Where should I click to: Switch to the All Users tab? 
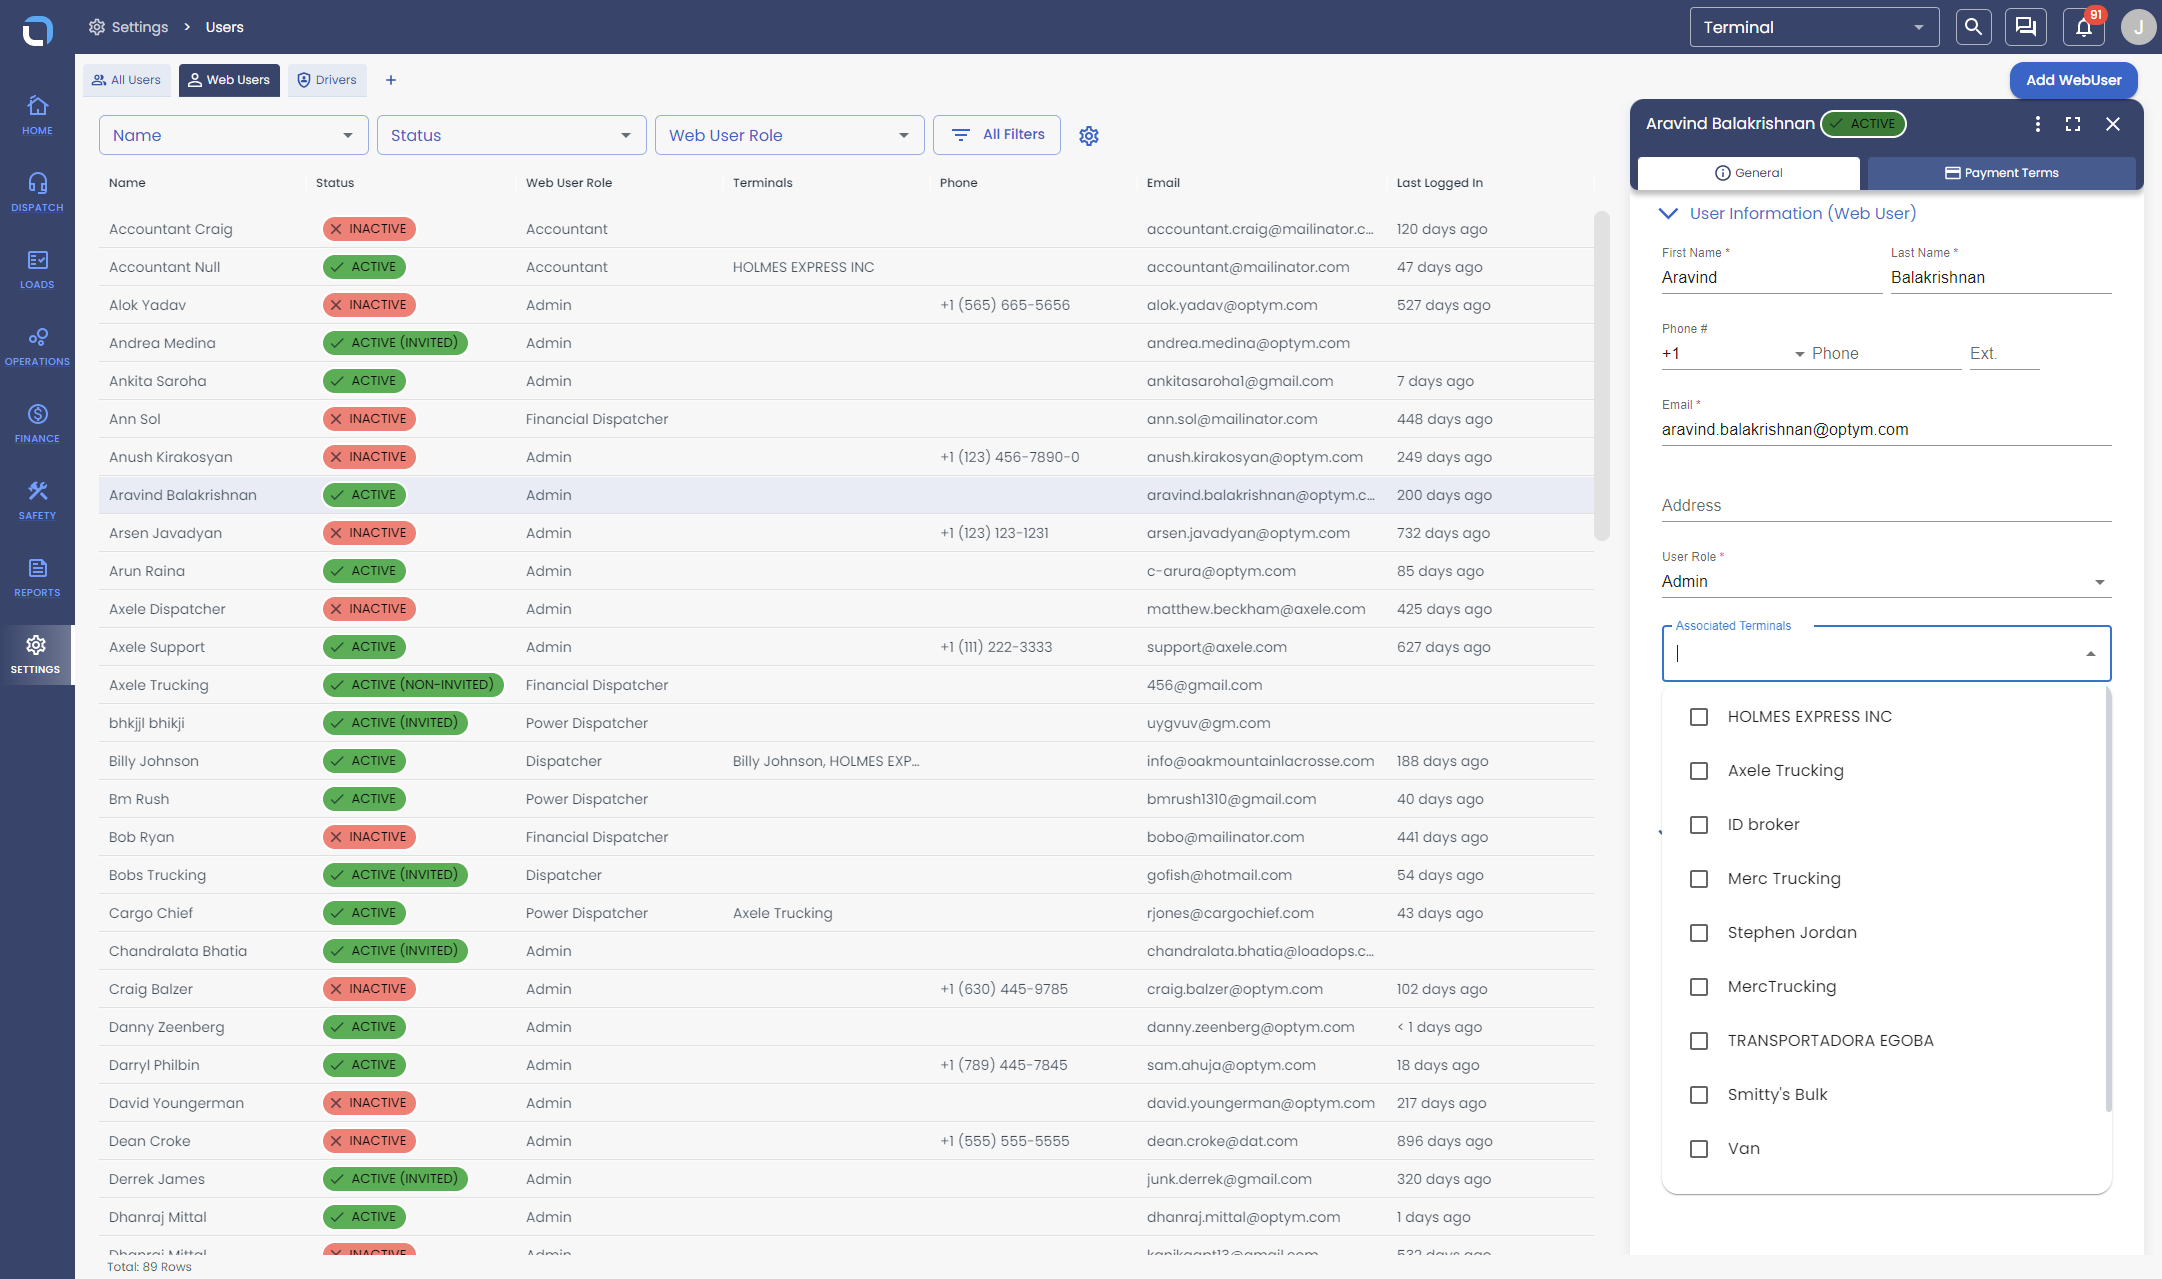tap(127, 80)
